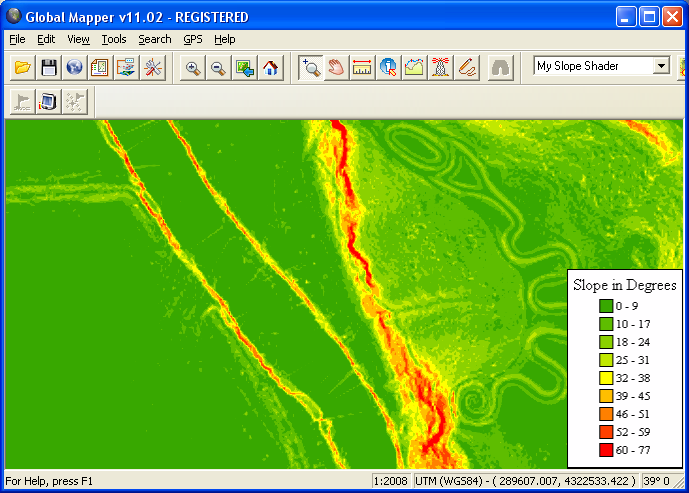Open the GPS menu
This screenshot has width=689, height=493.
193,39
